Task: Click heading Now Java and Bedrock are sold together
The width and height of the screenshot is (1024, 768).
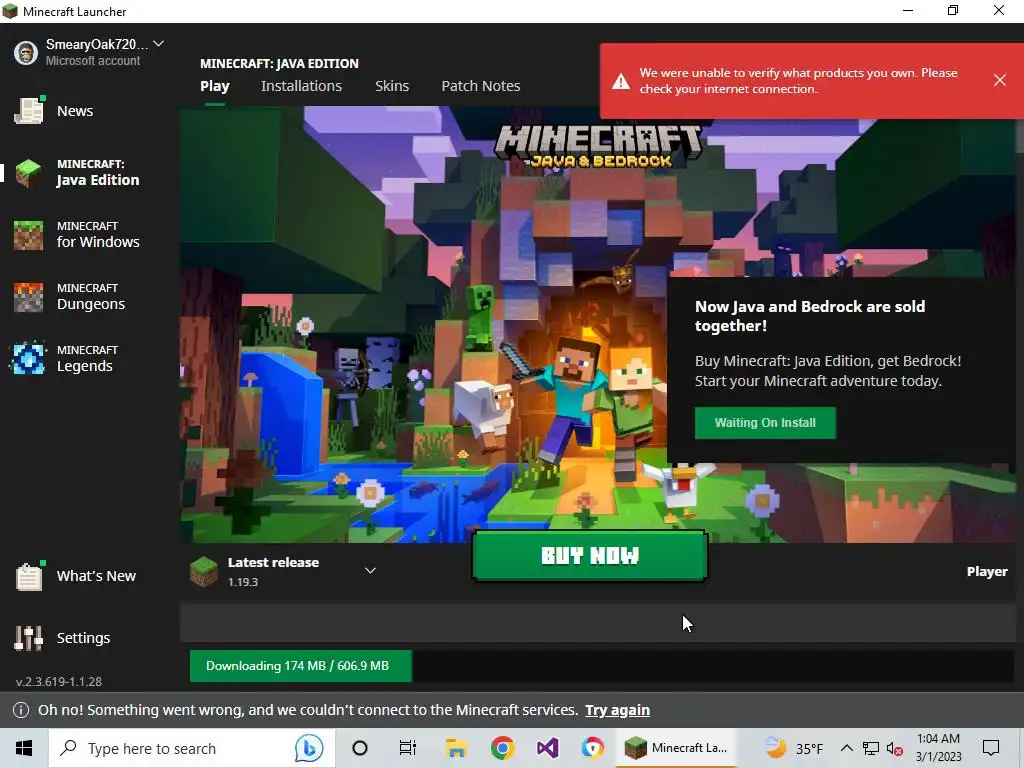Action: 810,316
